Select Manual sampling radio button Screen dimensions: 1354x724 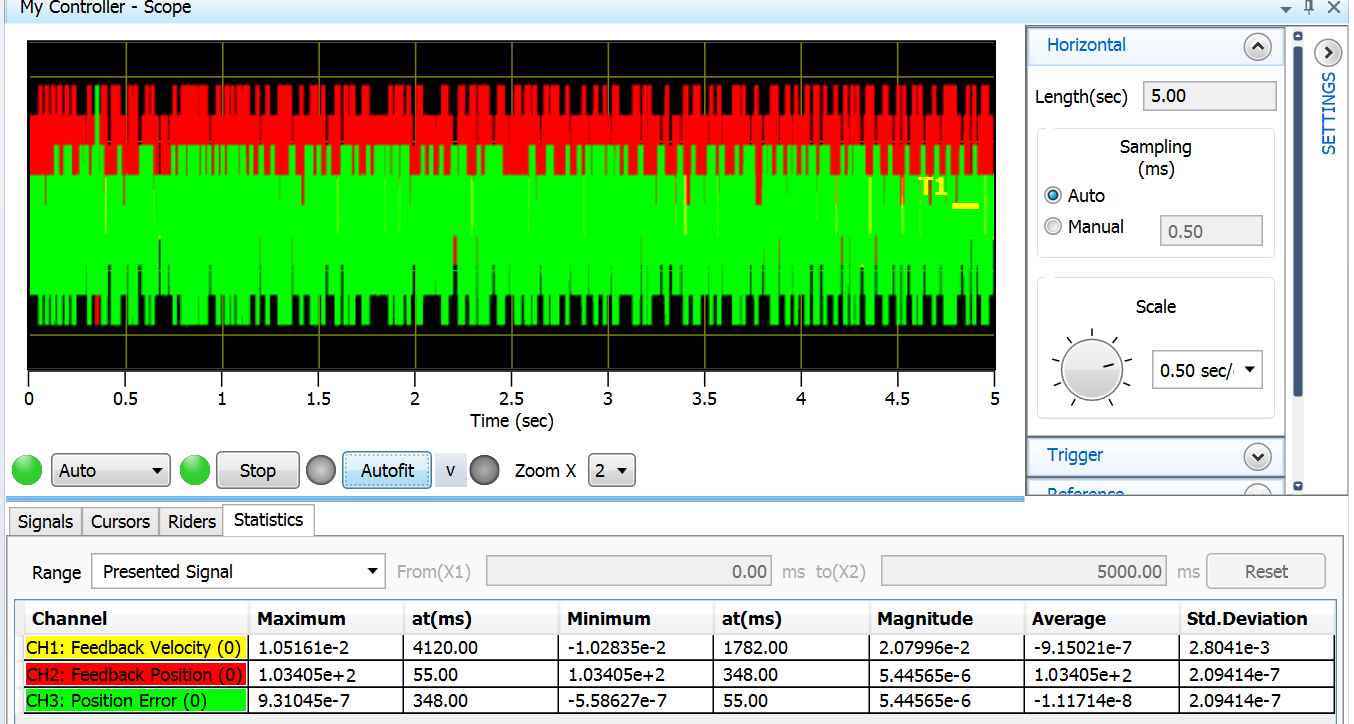click(x=1052, y=227)
